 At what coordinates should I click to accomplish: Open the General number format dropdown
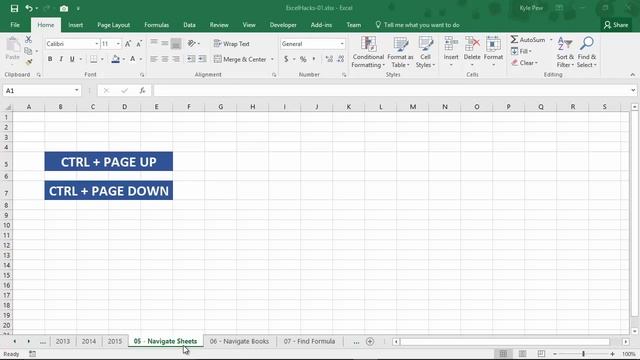coord(342,44)
